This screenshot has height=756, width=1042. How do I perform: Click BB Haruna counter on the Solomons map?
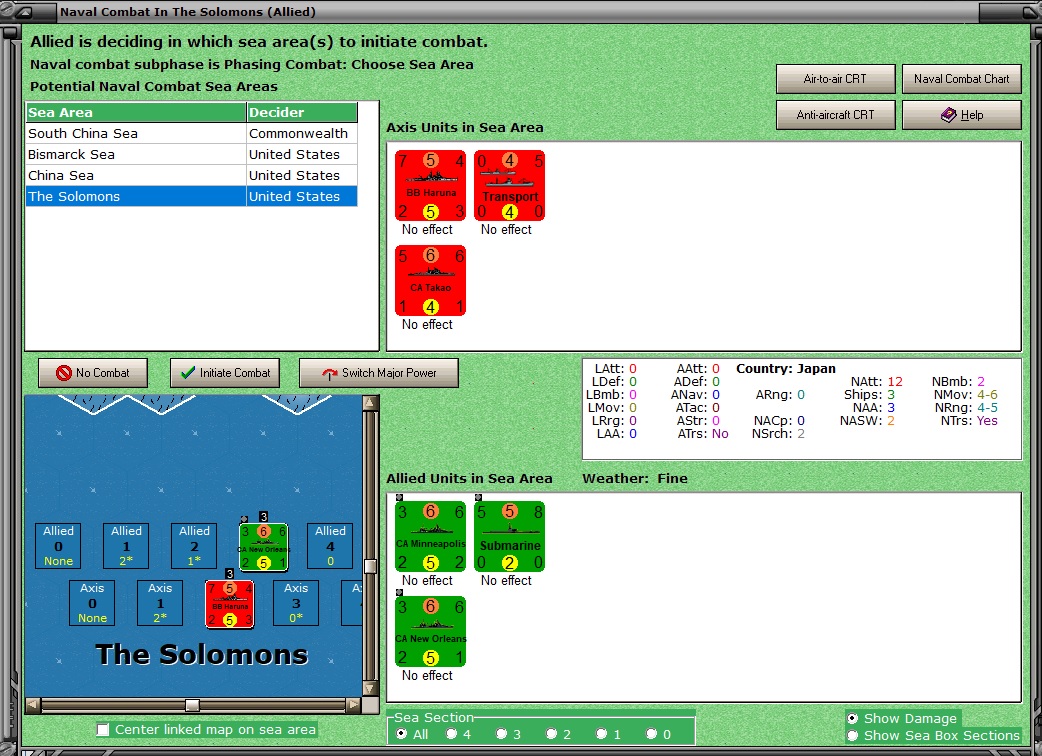coord(229,604)
